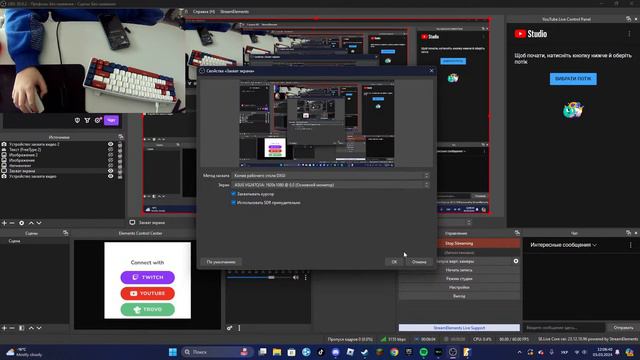Remove scene with minus icon in Scenes toolbar
This screenshot has width=640, height=360.
(x=12, y=328)
